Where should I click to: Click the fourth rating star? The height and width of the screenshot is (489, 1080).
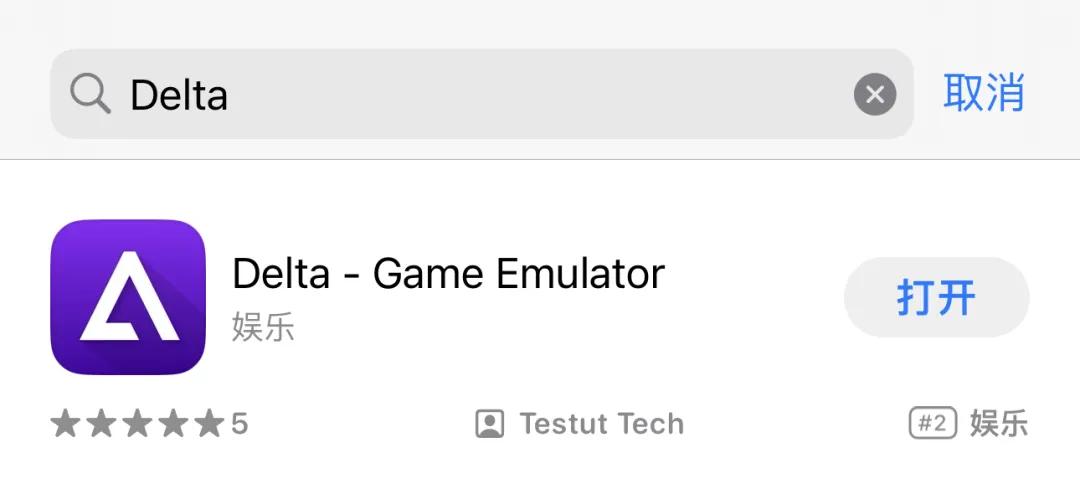coord(173,423)
